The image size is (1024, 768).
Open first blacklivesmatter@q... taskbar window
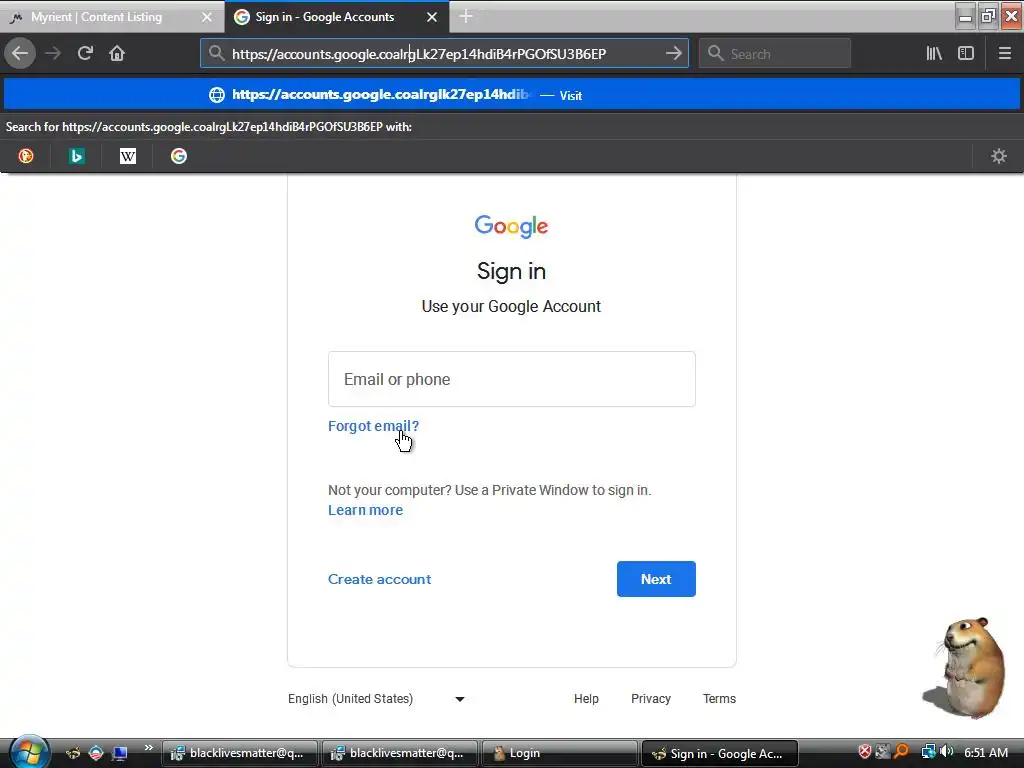coord(239,753)
